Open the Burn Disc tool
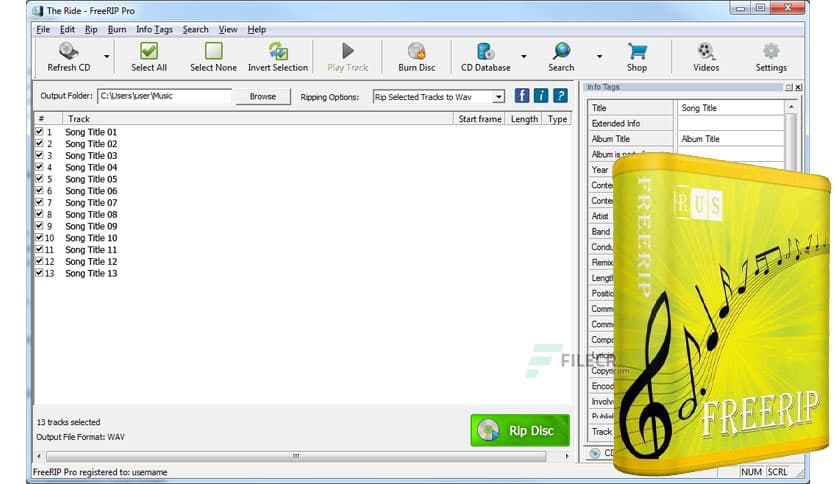 tap(416, 51)
